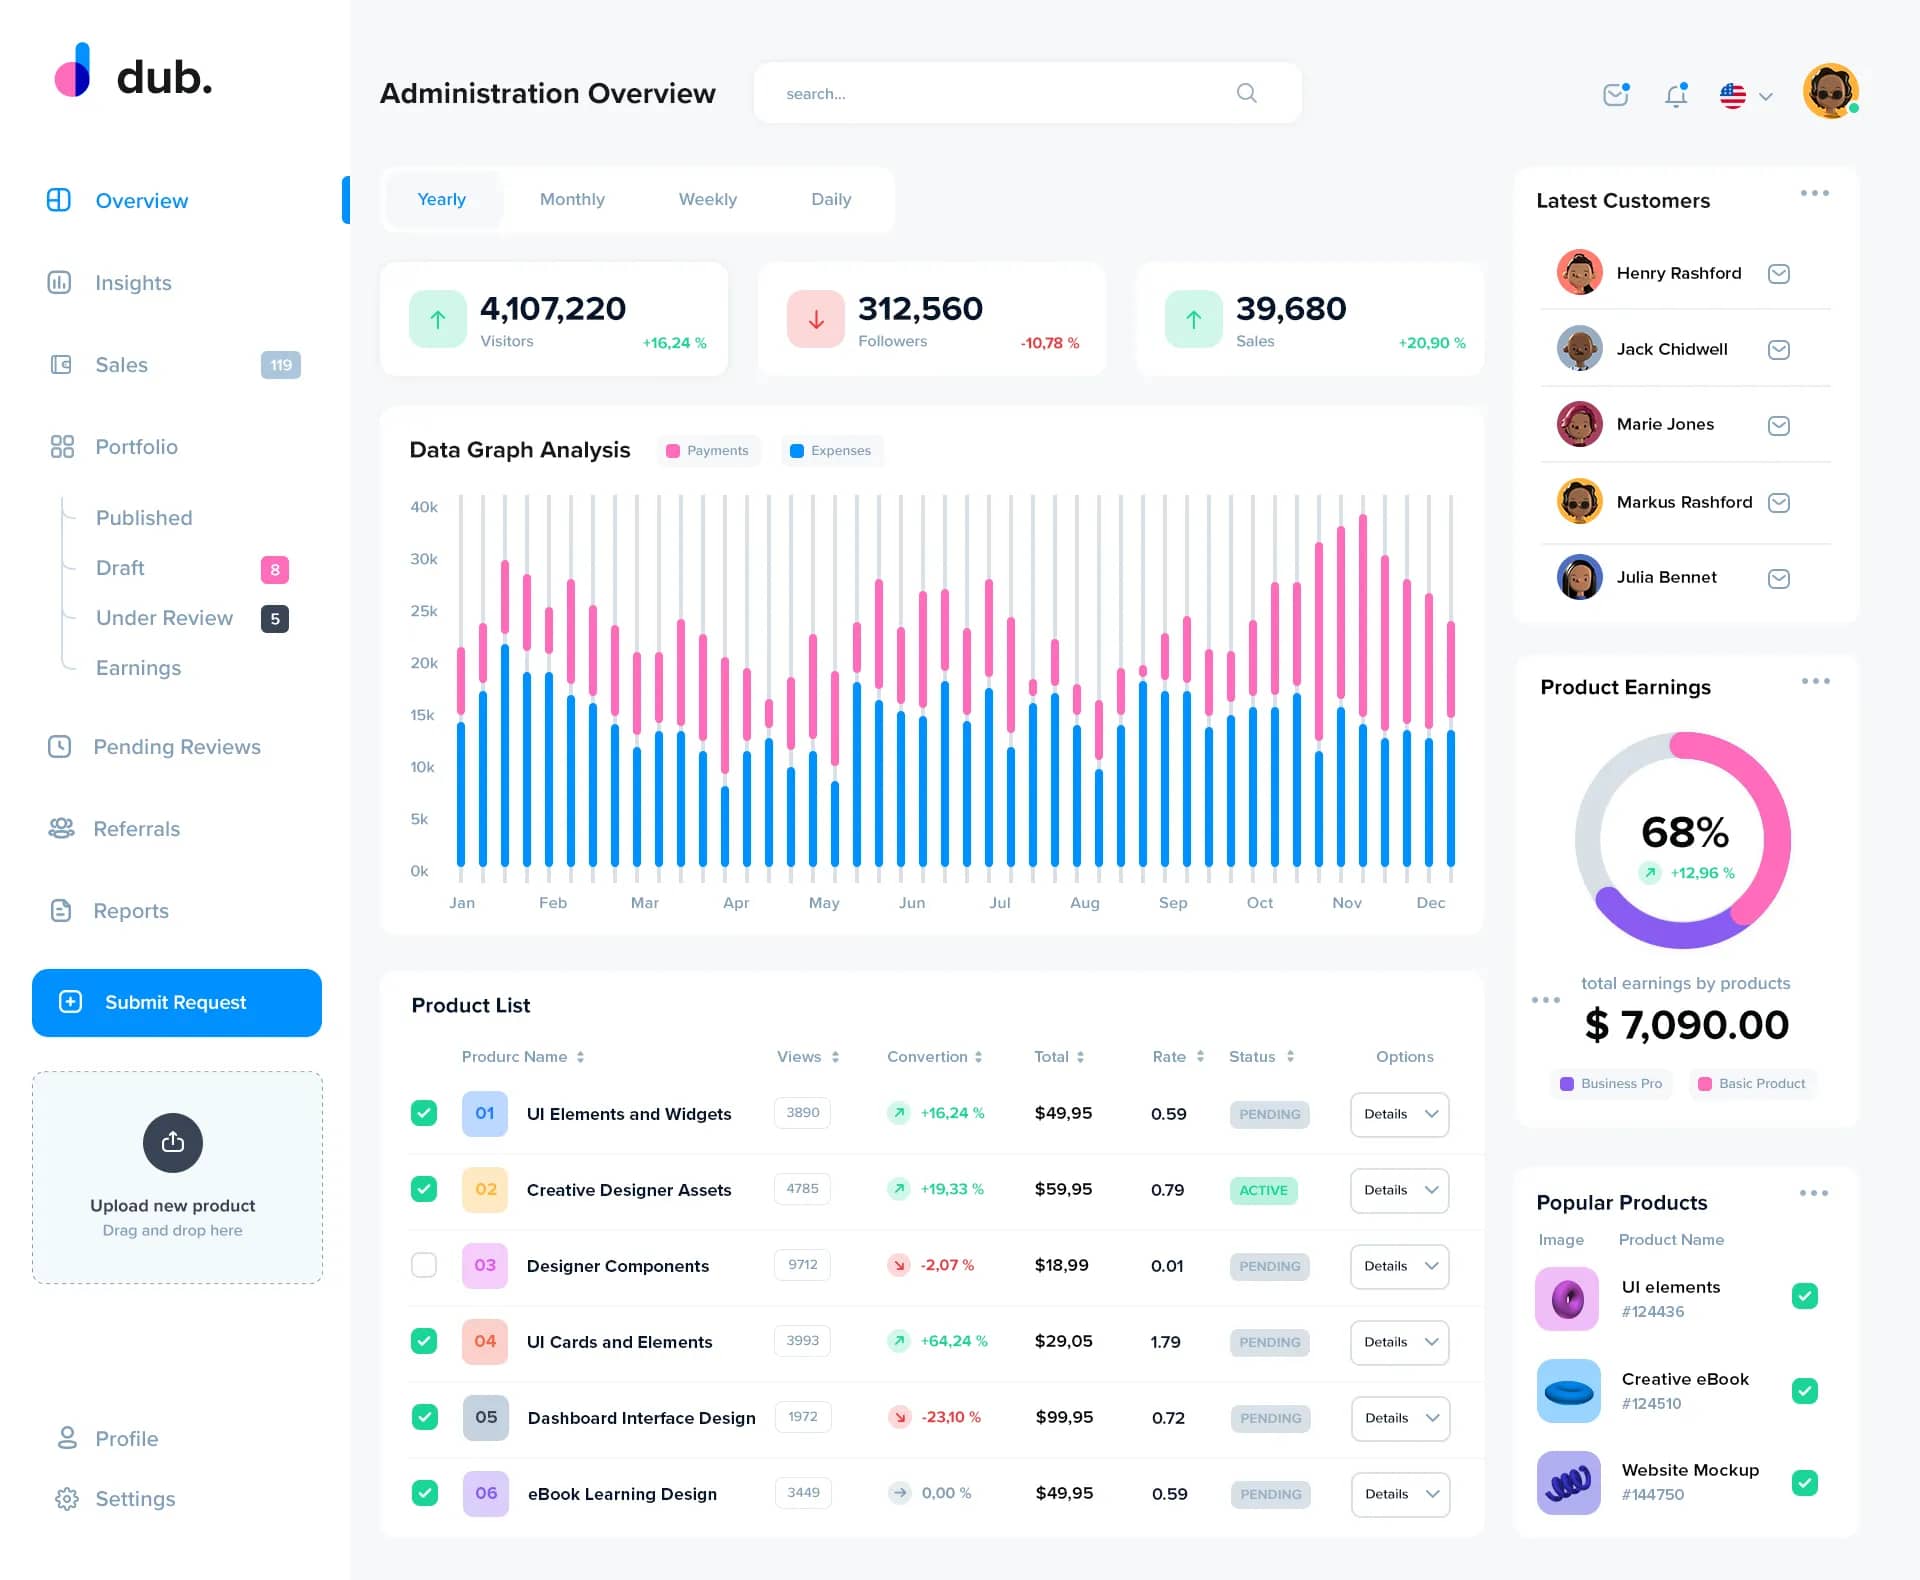The image size is (1920, 1580).
Task: Click the Profile person icon
Action: tap(67, 1438)
